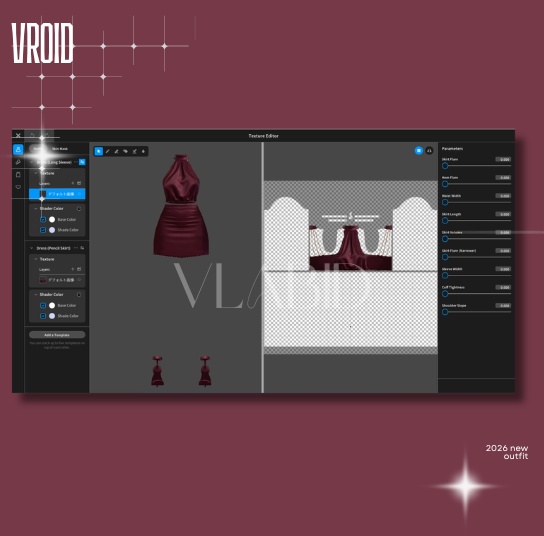Image resolution: width=544 pixels, height=536 pixels.
Task: Select the arrow selection tool in the toolbar
Action: [99, 151]
